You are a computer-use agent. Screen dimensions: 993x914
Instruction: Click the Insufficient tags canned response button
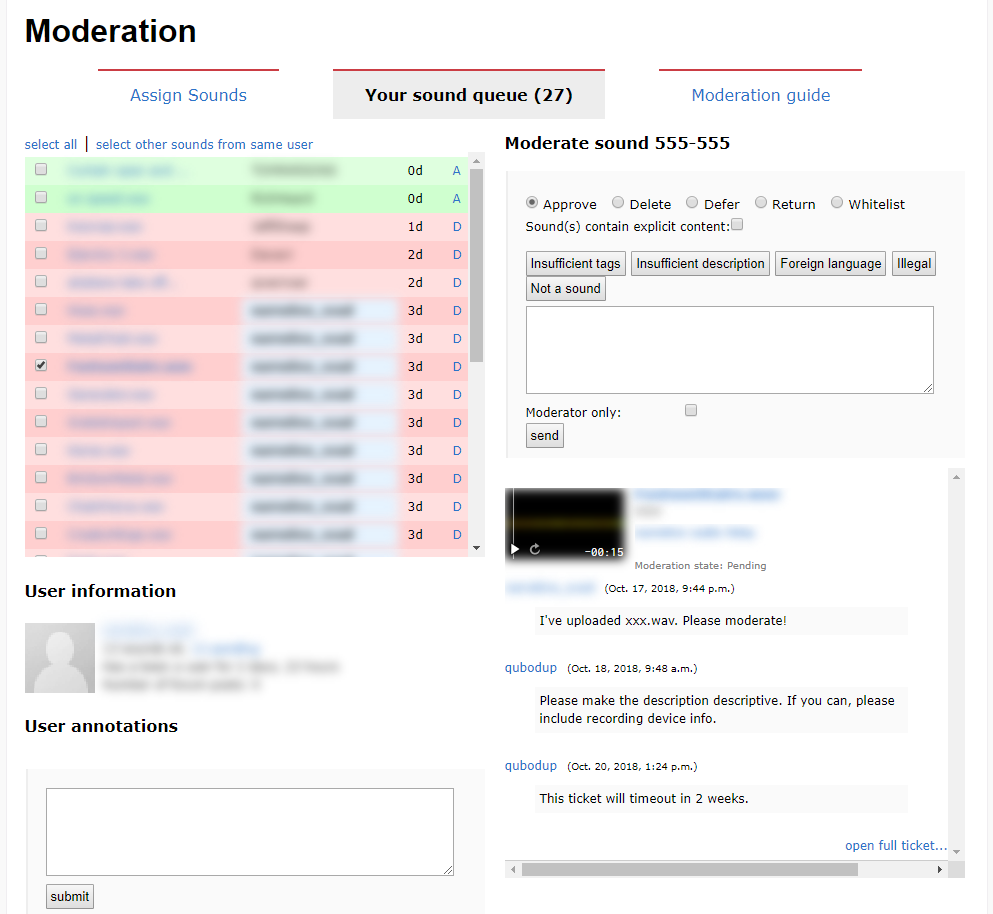pos(575,263)
